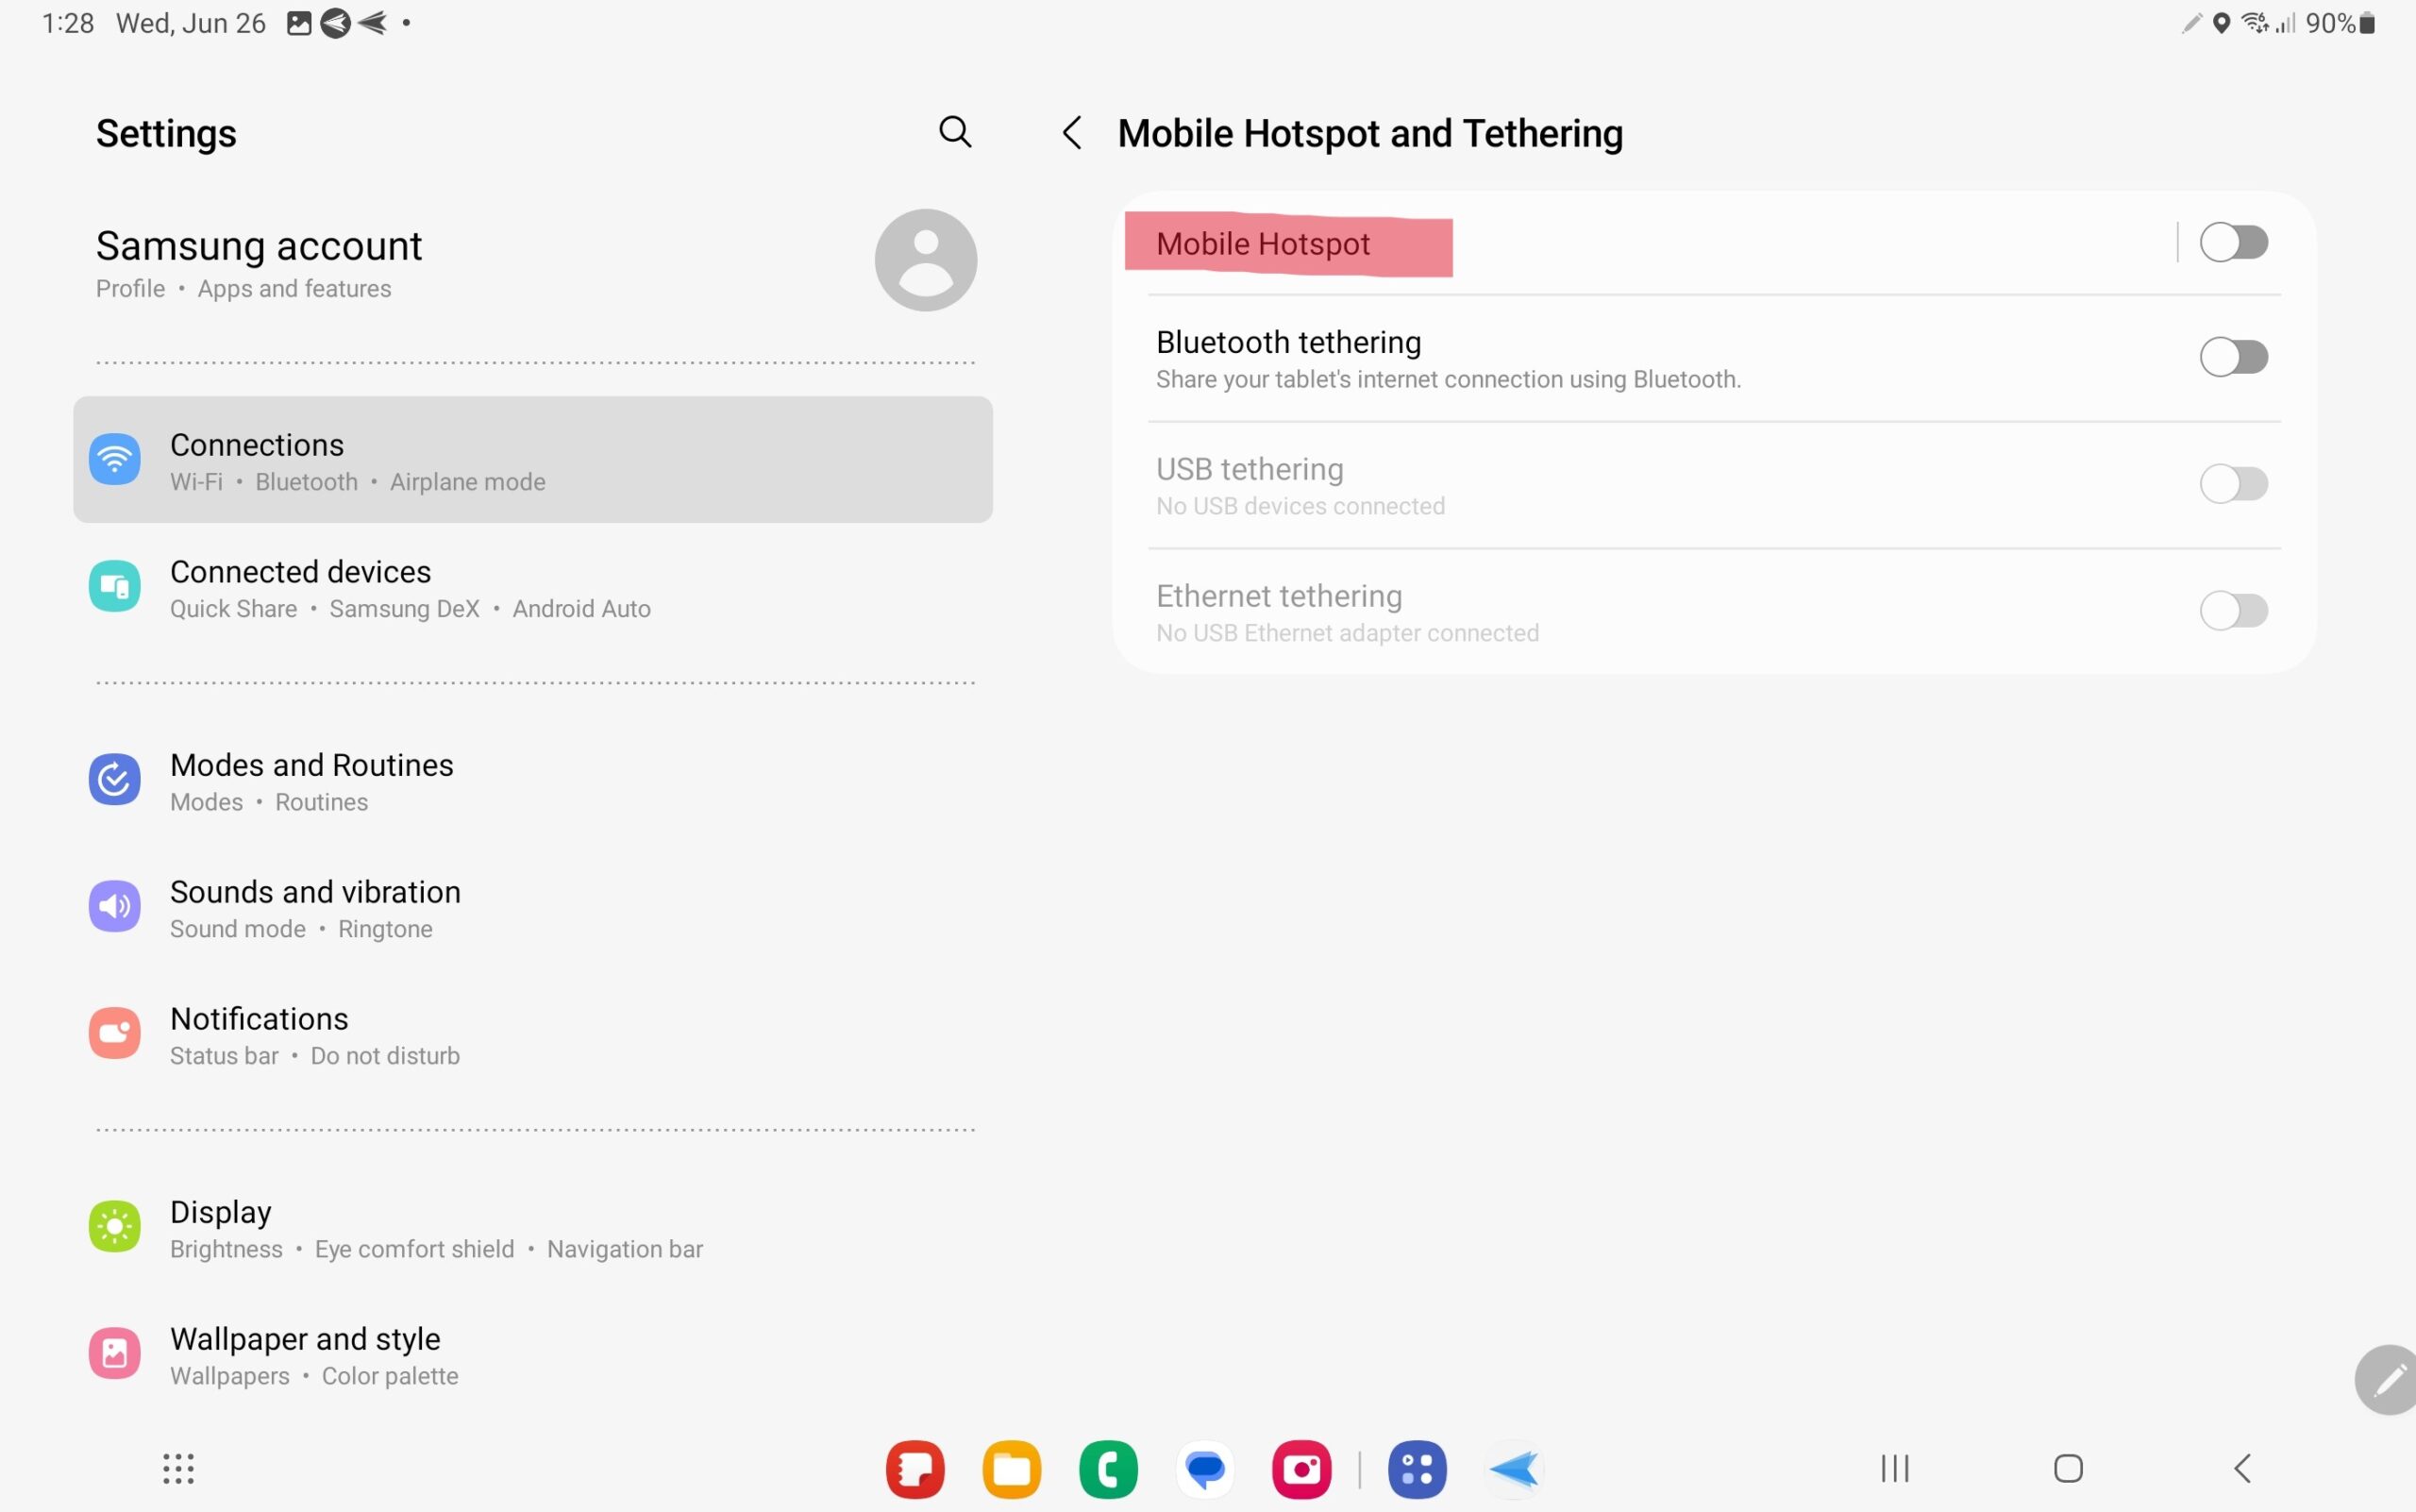2416x1512 pixels.
Task: Enable the Mobile Hotspot toggle
Action: tap(2235, 241)
